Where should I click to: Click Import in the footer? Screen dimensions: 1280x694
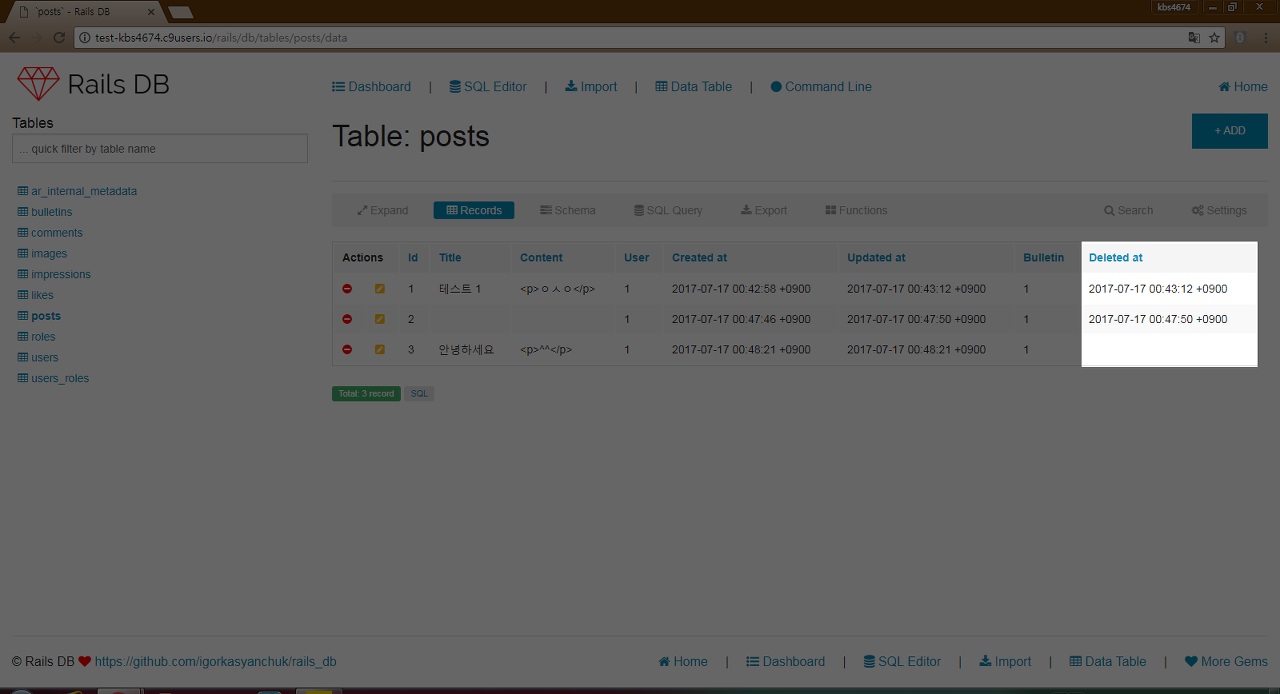point(1005,662)
